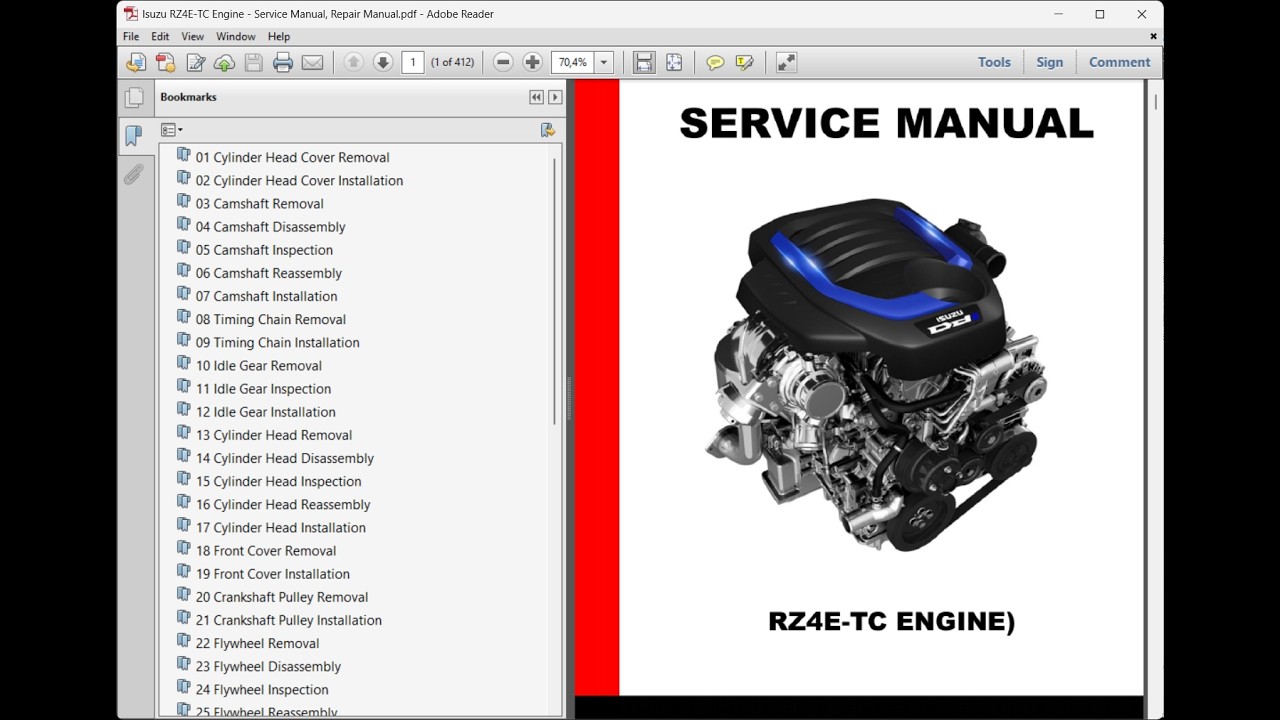This screenshot has height=720, width=1280.
Task: Open the Tools pane
Action: point(994,62)
